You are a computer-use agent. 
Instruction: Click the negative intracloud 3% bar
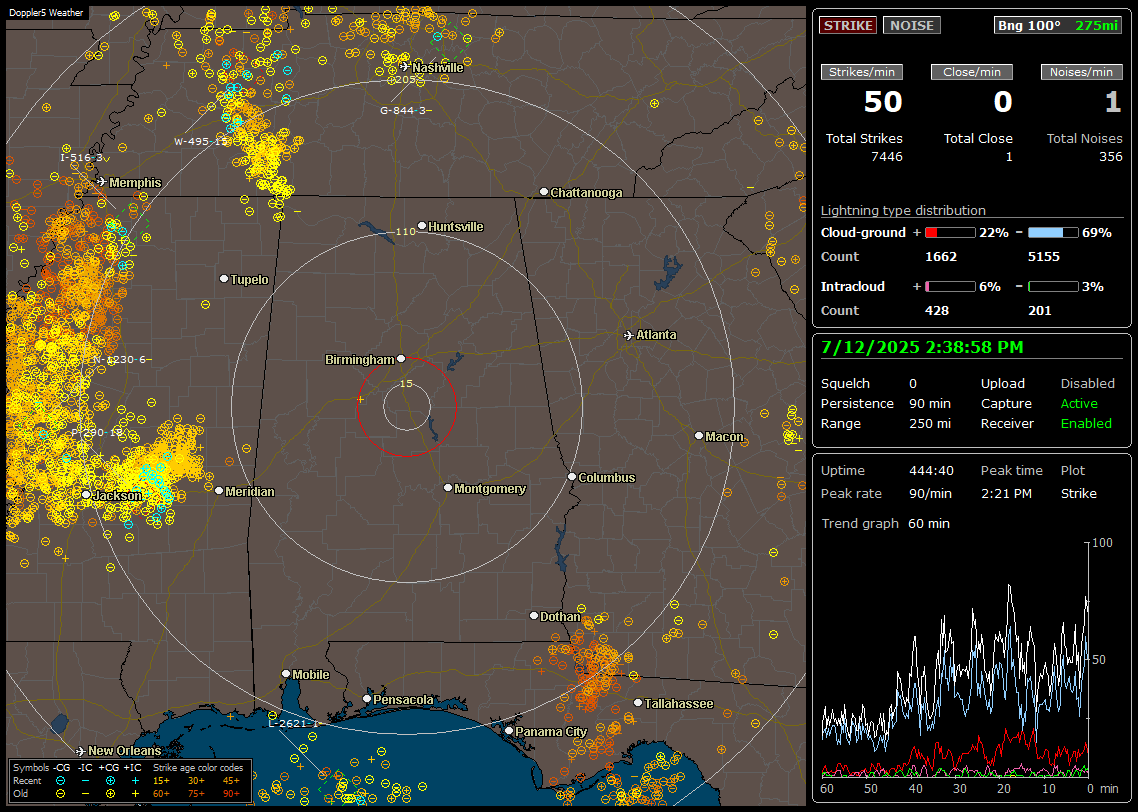(1053, 287)
